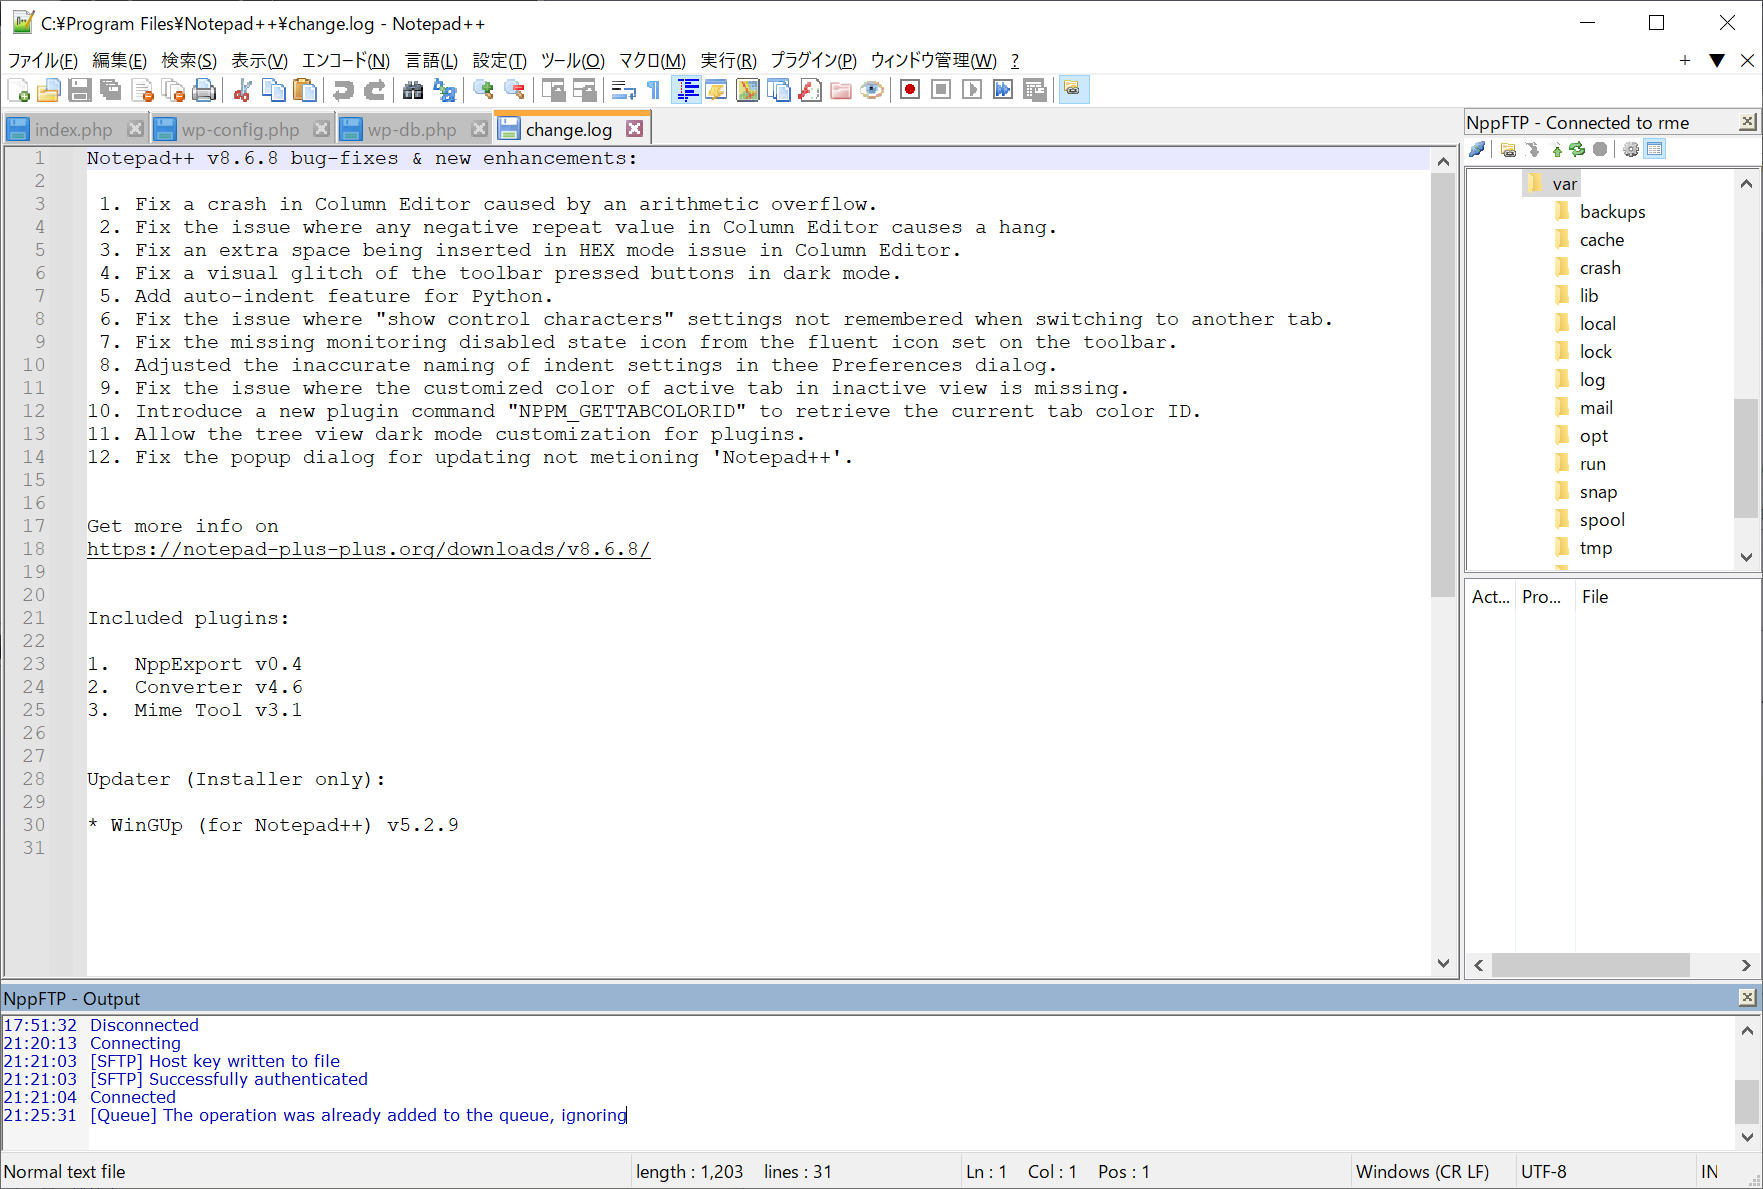This screenshot has height=1189, width=1763.
Task: Open NppFTP settings gear icon
Action: click(x=1631, y=150)
